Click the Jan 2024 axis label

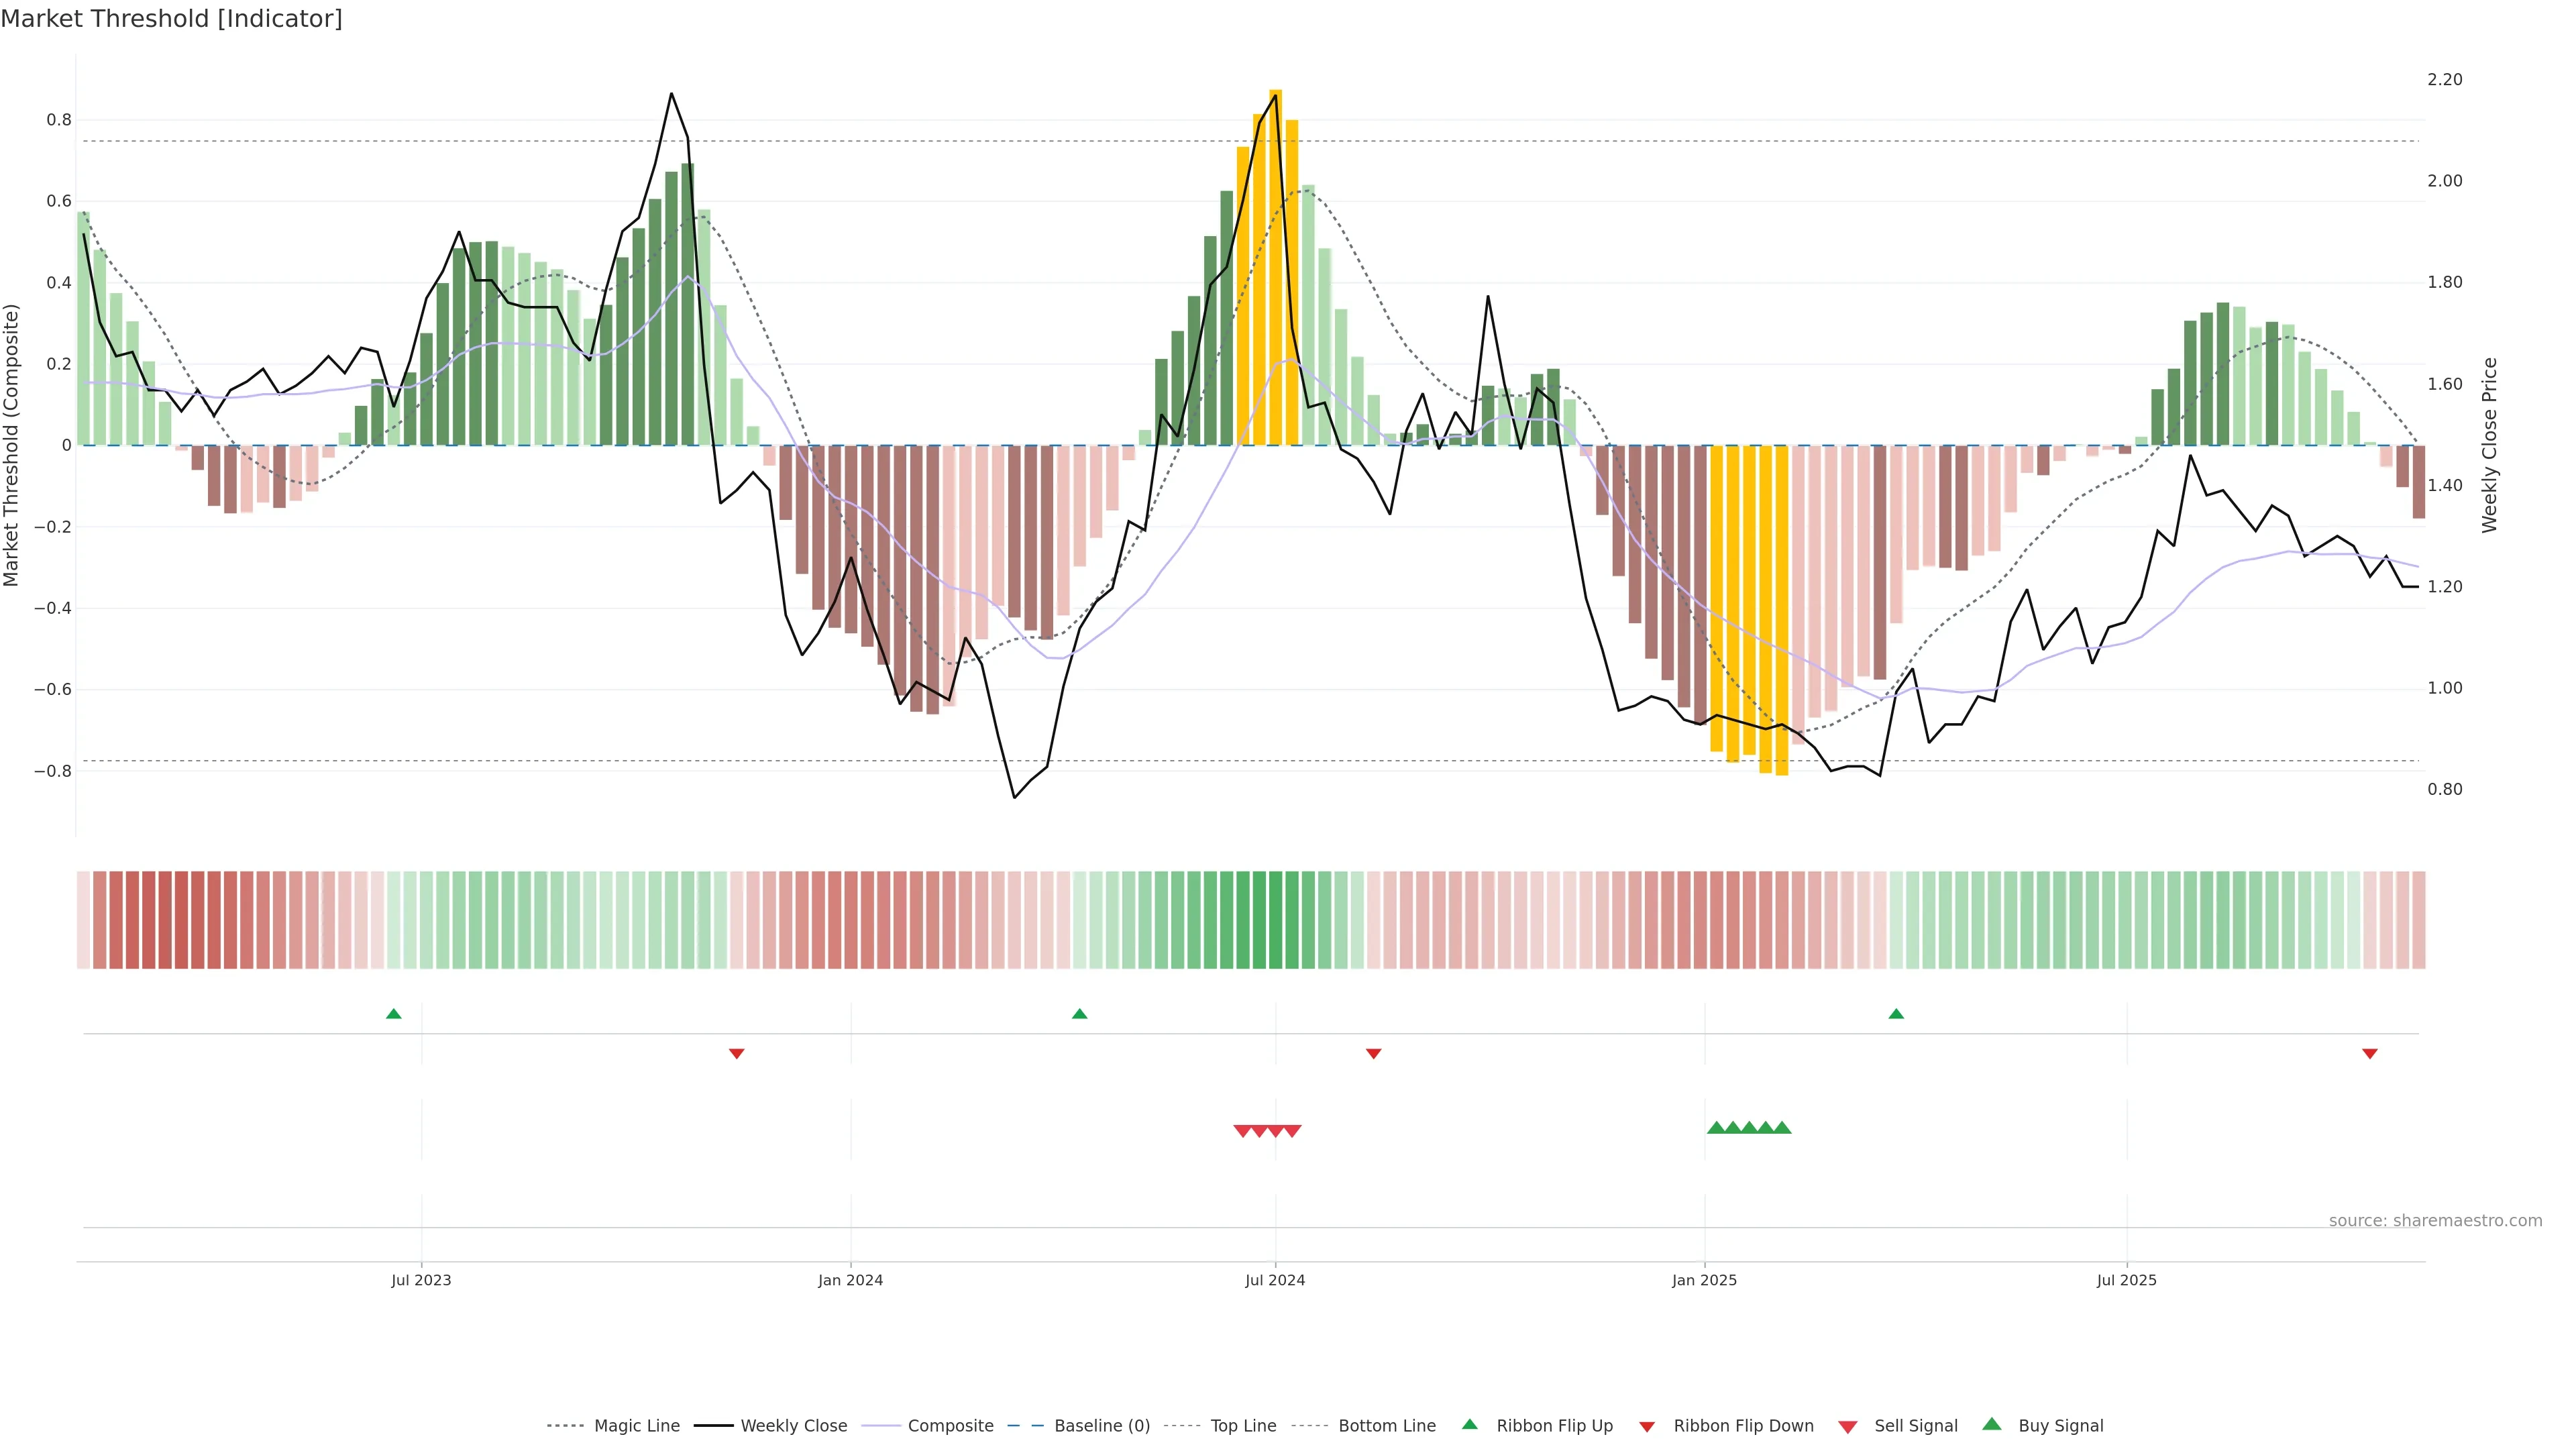(x=850, y=1280)
